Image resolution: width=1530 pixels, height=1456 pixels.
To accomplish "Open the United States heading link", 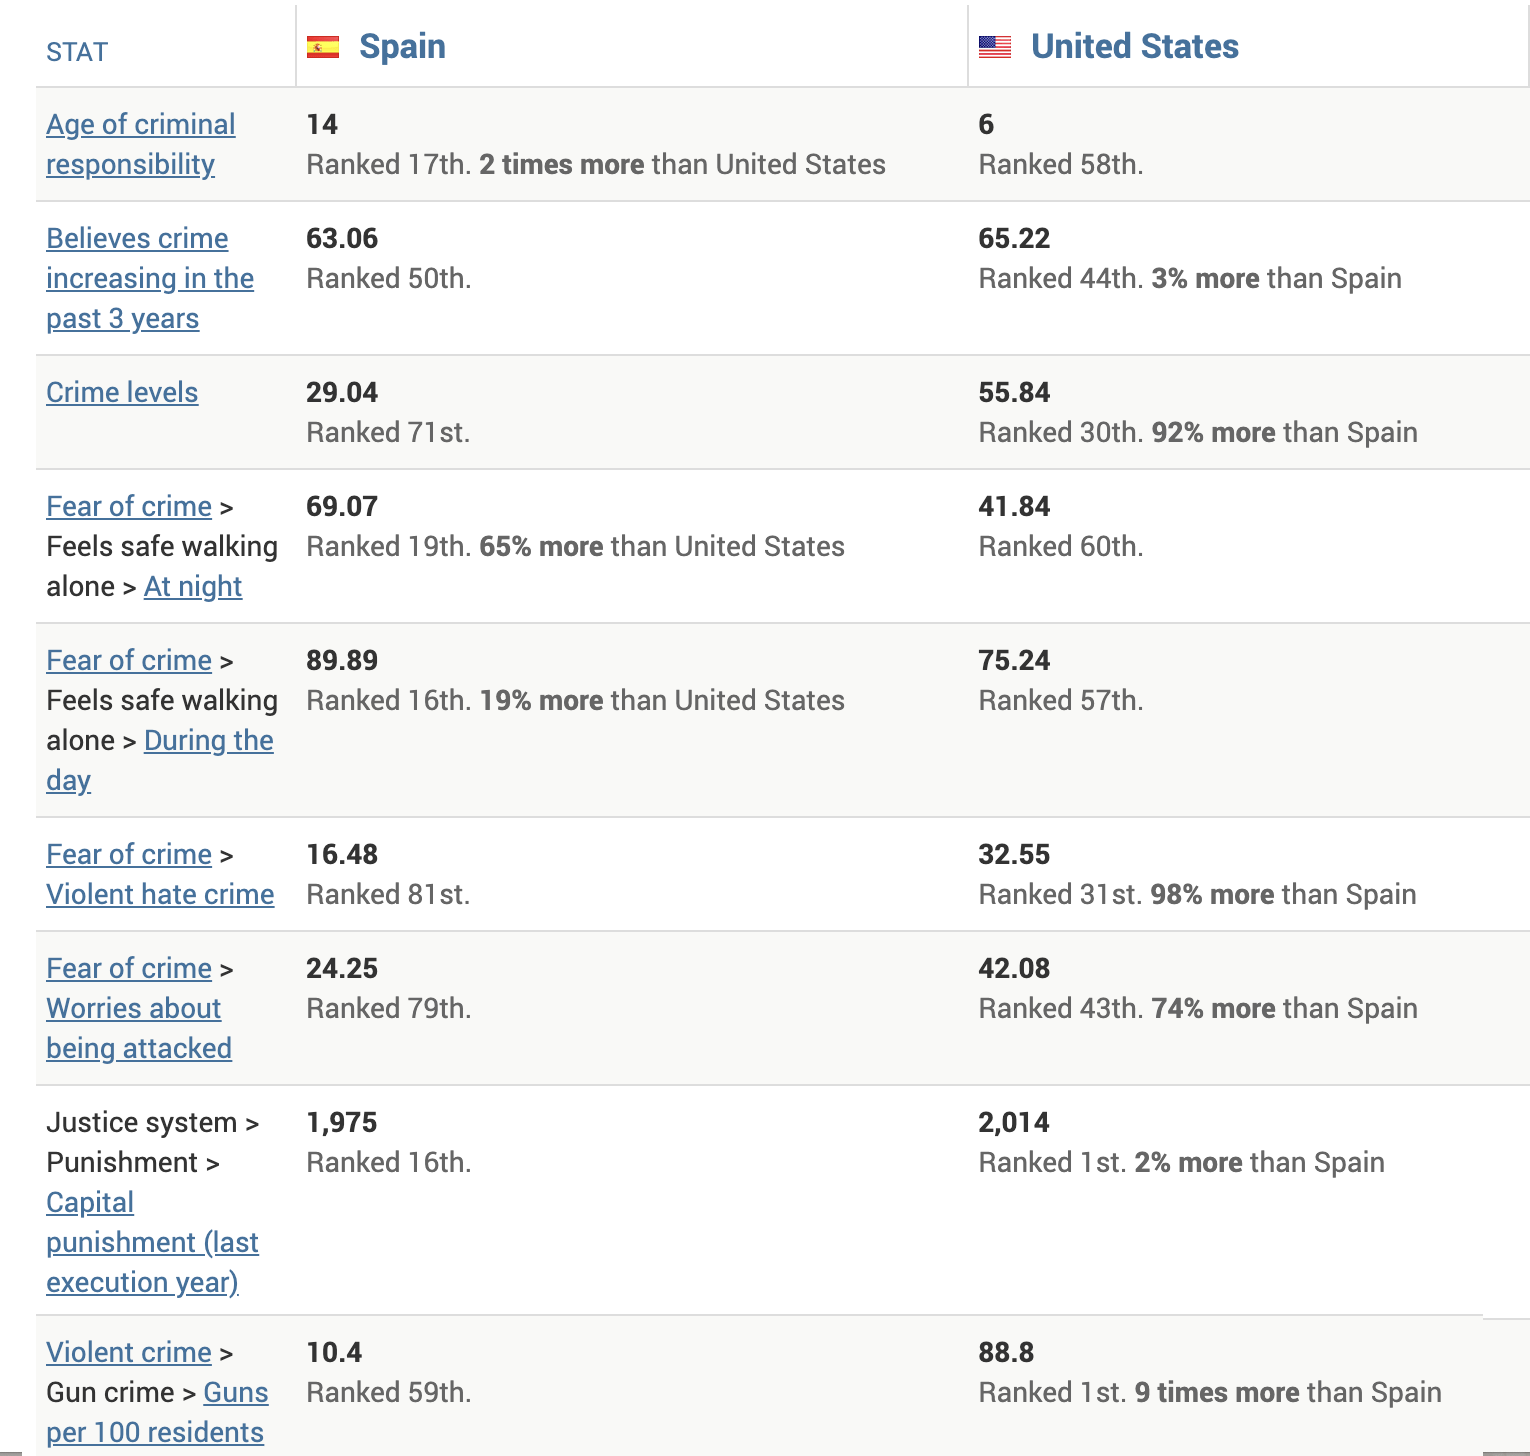I will [x=1135, y=46].
